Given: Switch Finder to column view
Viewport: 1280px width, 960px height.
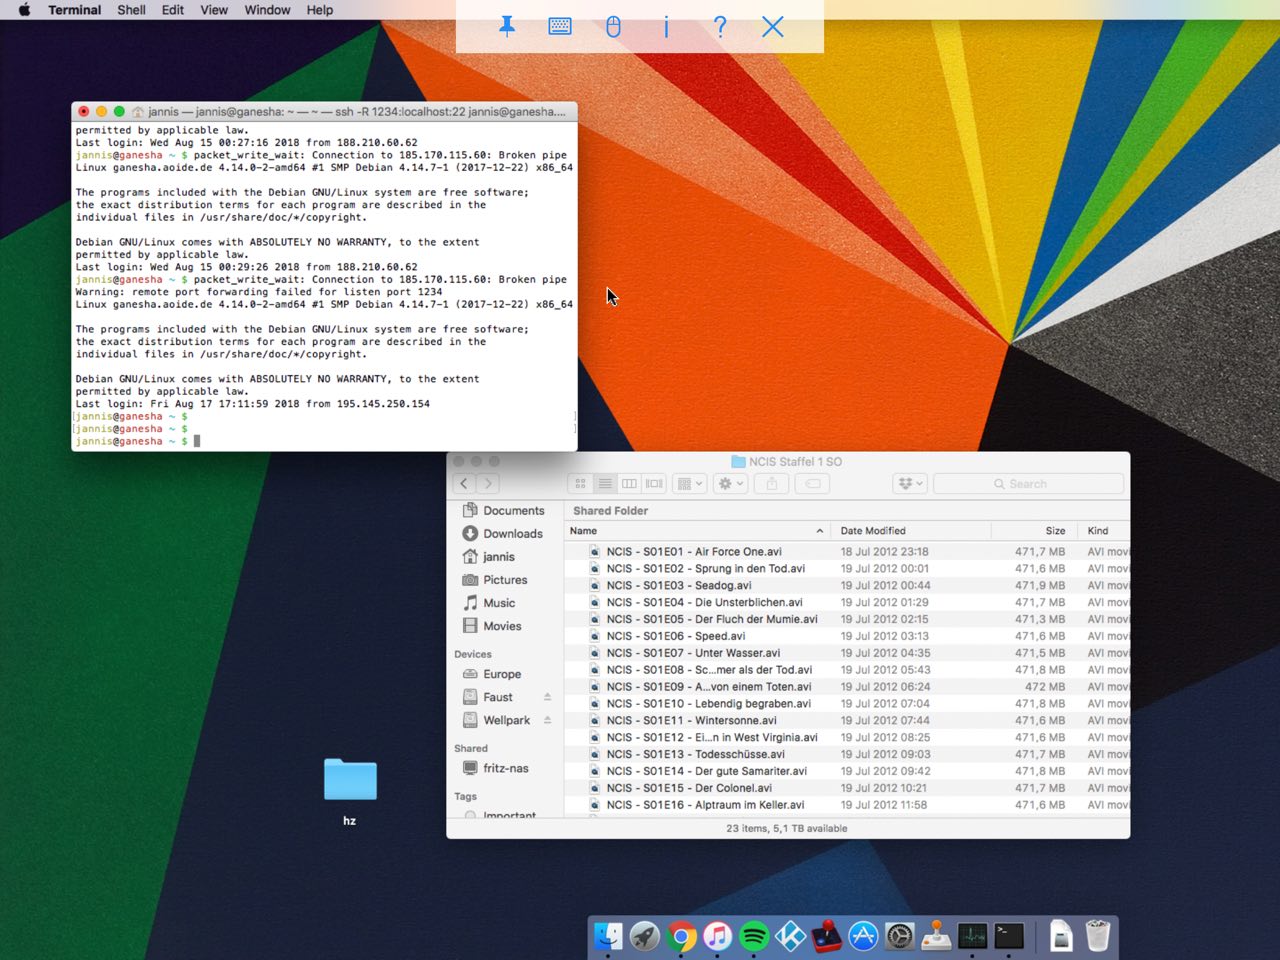Looking at the screenshot, I should click(x=629, y=484).
